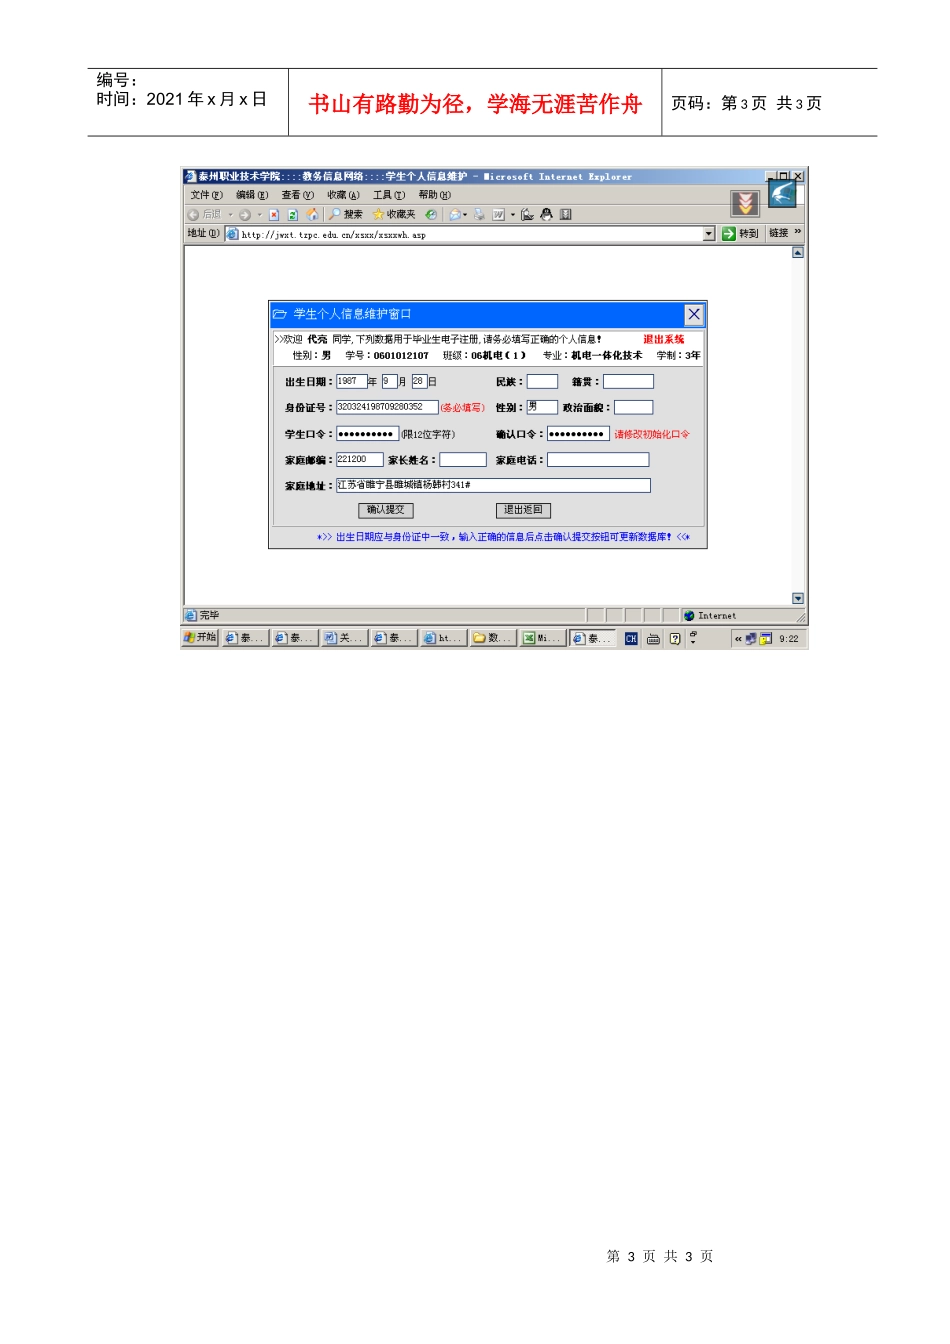The height and width of the screenshot is (1344, 950).
Task: Click the 学生口令 password field
Action: pyautogui.click(x=367, y=434)
